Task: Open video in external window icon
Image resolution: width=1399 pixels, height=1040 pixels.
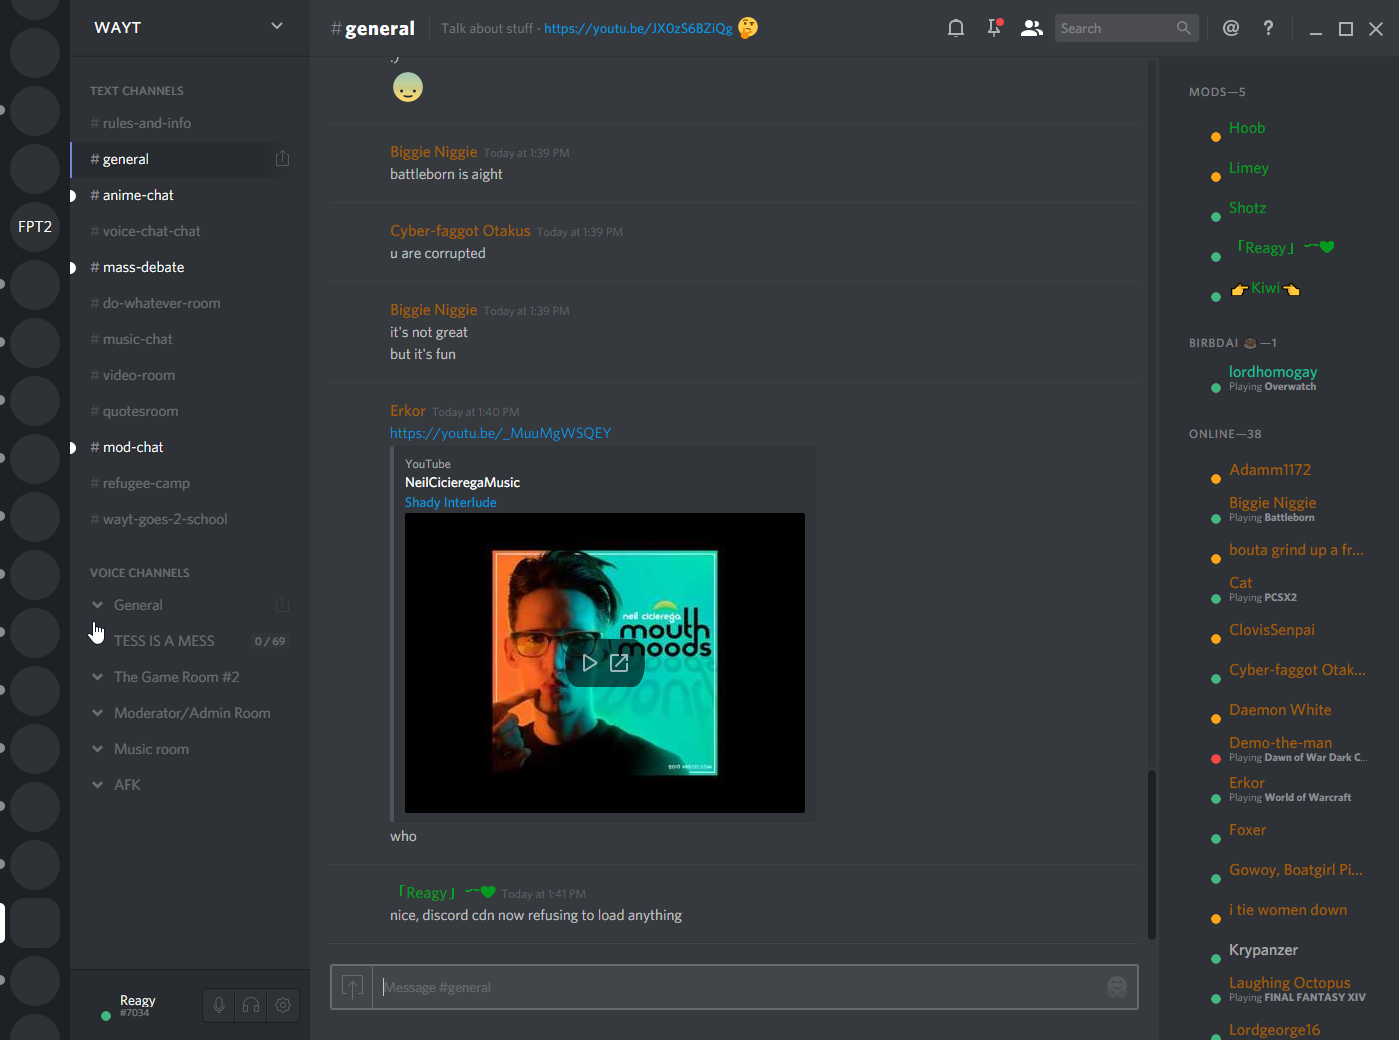Action: (620, 663)
